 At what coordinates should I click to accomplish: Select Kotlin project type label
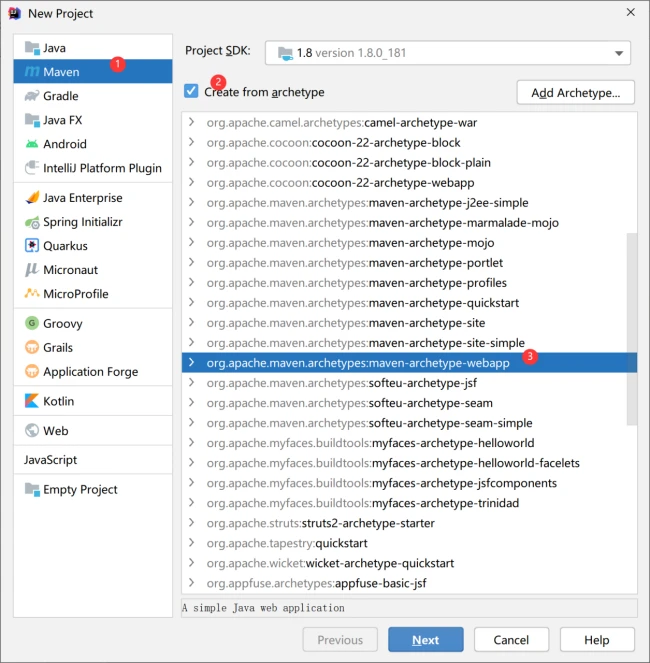59,401
